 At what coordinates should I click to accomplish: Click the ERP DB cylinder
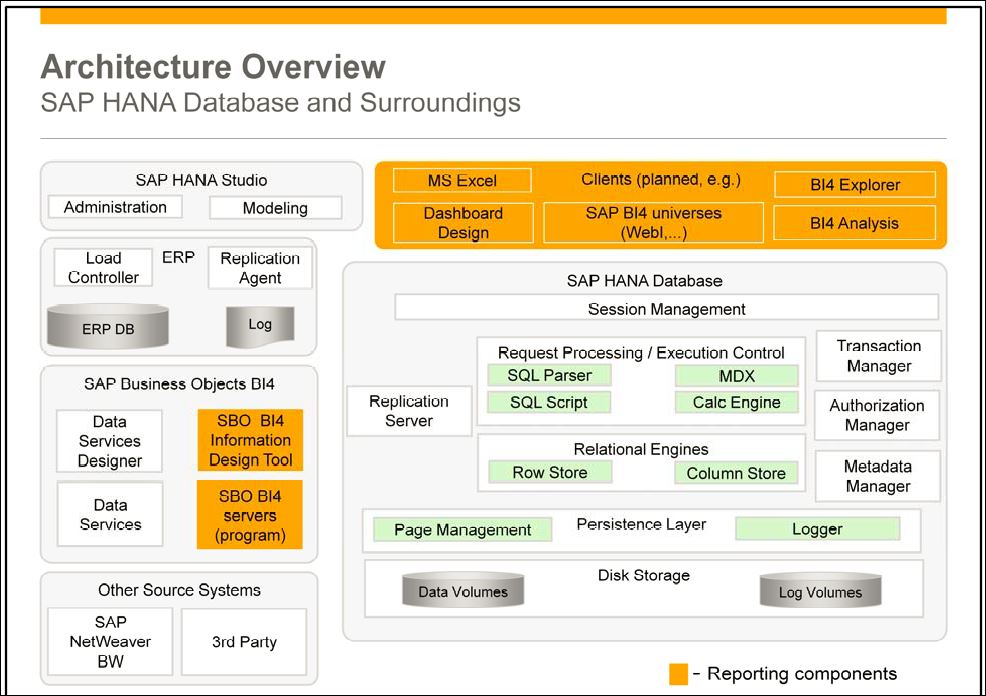[x=108, y=326]
